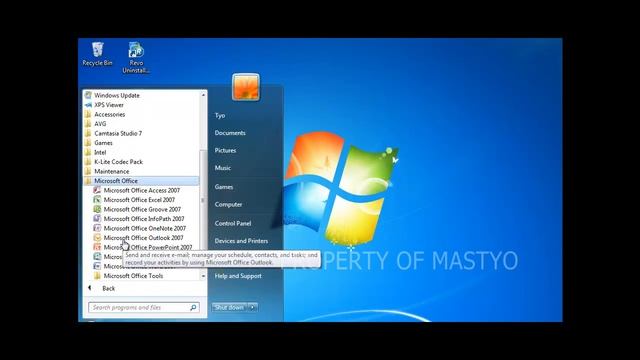Launch Microsoft Office Excel 2007 text entry
Image resolution: width=640 pixels, height=360 pixels.
coord(139,200)
